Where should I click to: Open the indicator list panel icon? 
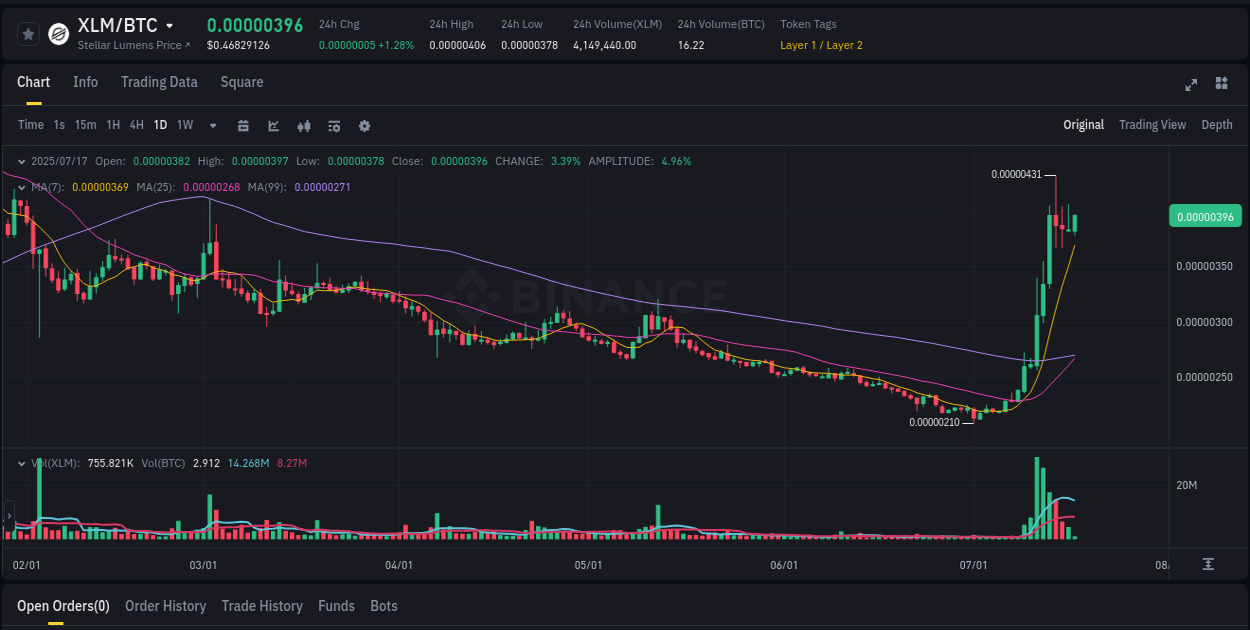[333, 126]
